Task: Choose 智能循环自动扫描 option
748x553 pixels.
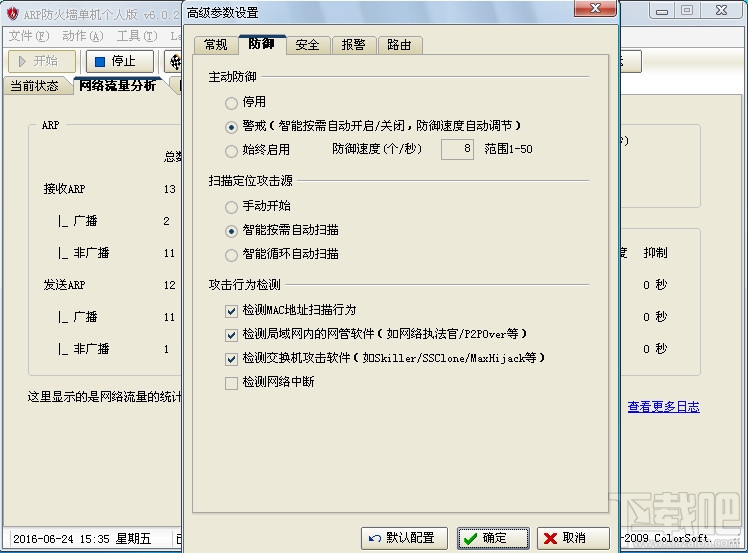Action: click(x=231, y=255)
